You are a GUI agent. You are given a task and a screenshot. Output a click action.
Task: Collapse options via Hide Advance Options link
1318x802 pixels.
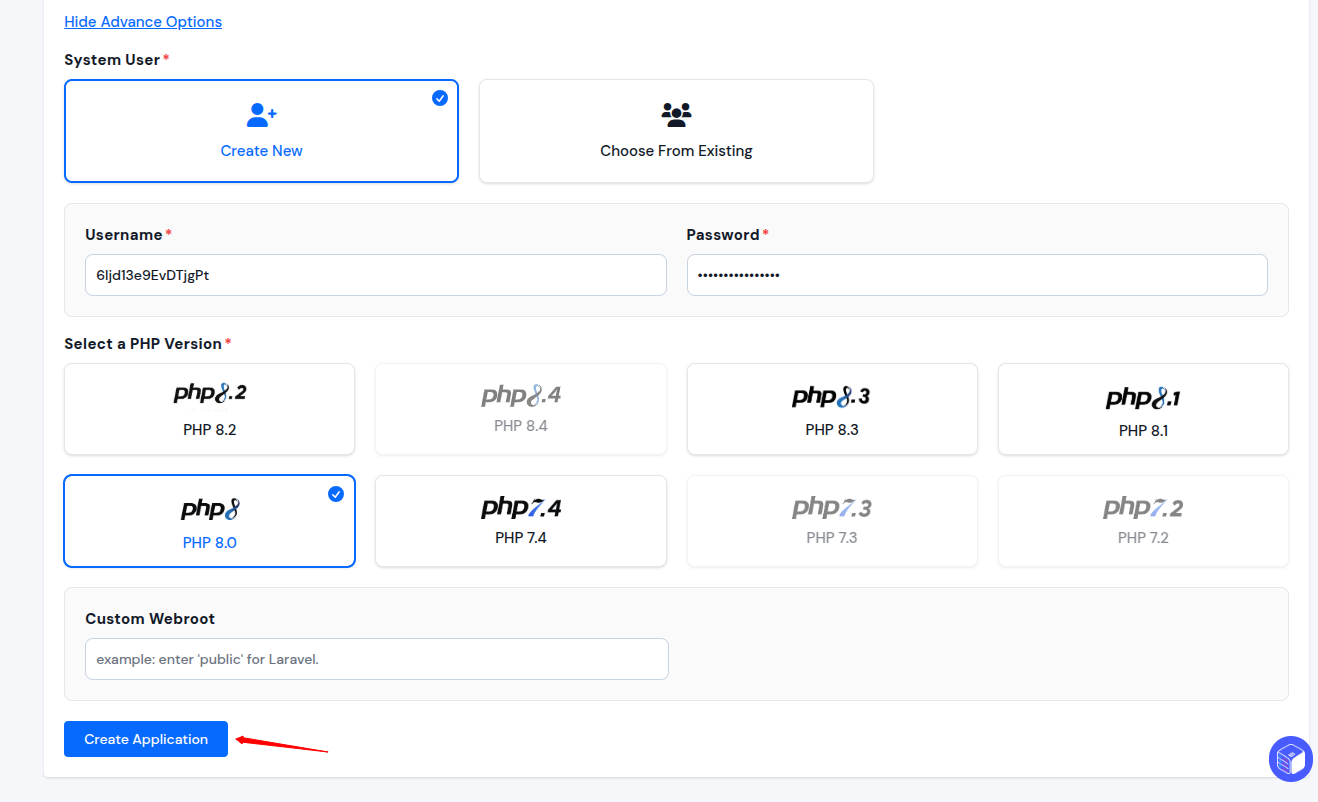[143, 22]
